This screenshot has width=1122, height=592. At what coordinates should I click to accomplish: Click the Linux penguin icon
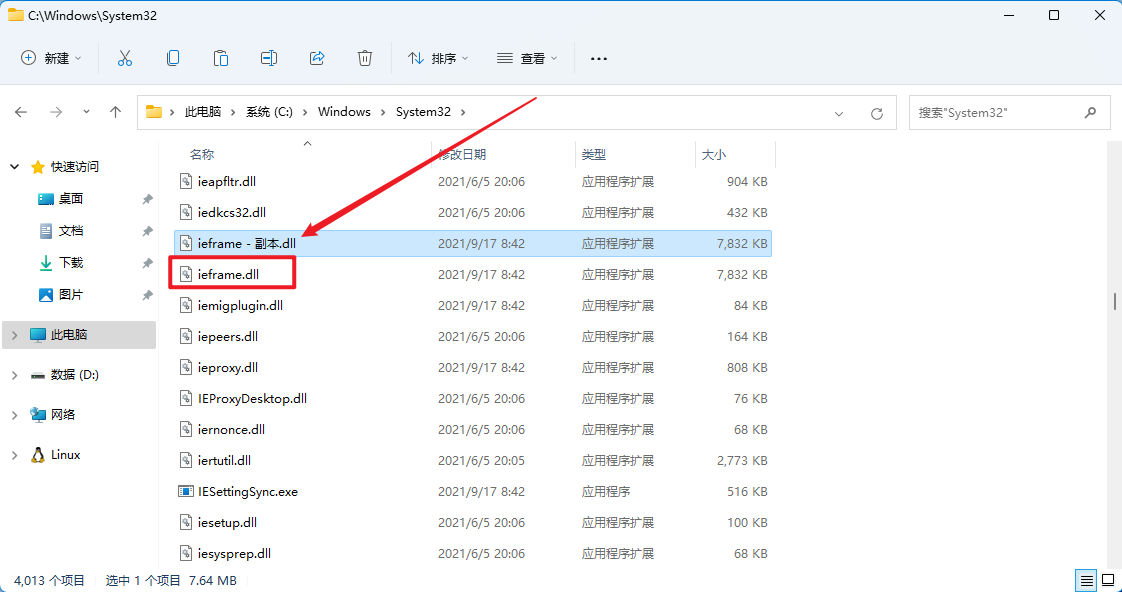38,455
